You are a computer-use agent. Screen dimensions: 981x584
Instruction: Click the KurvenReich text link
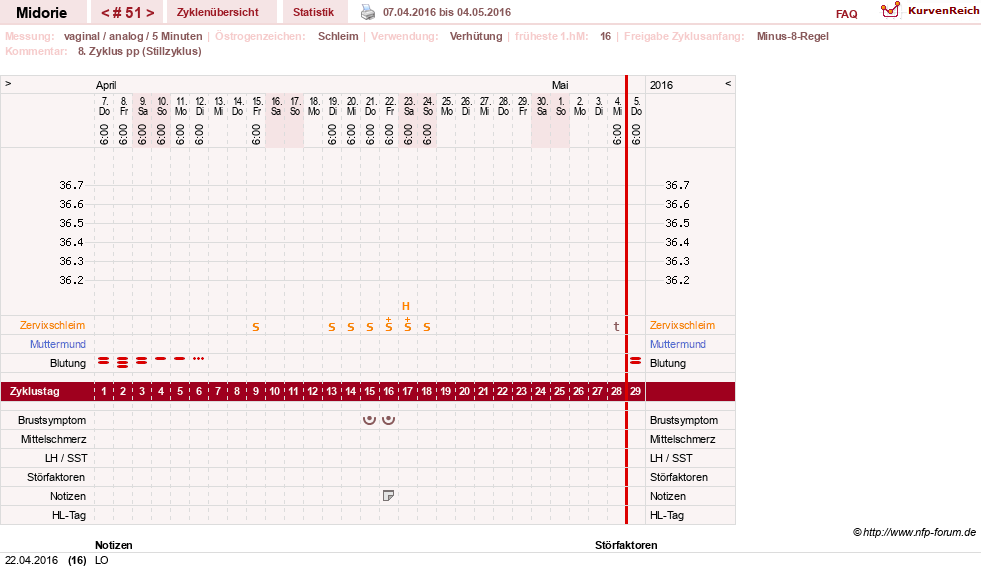click(943, 11)
